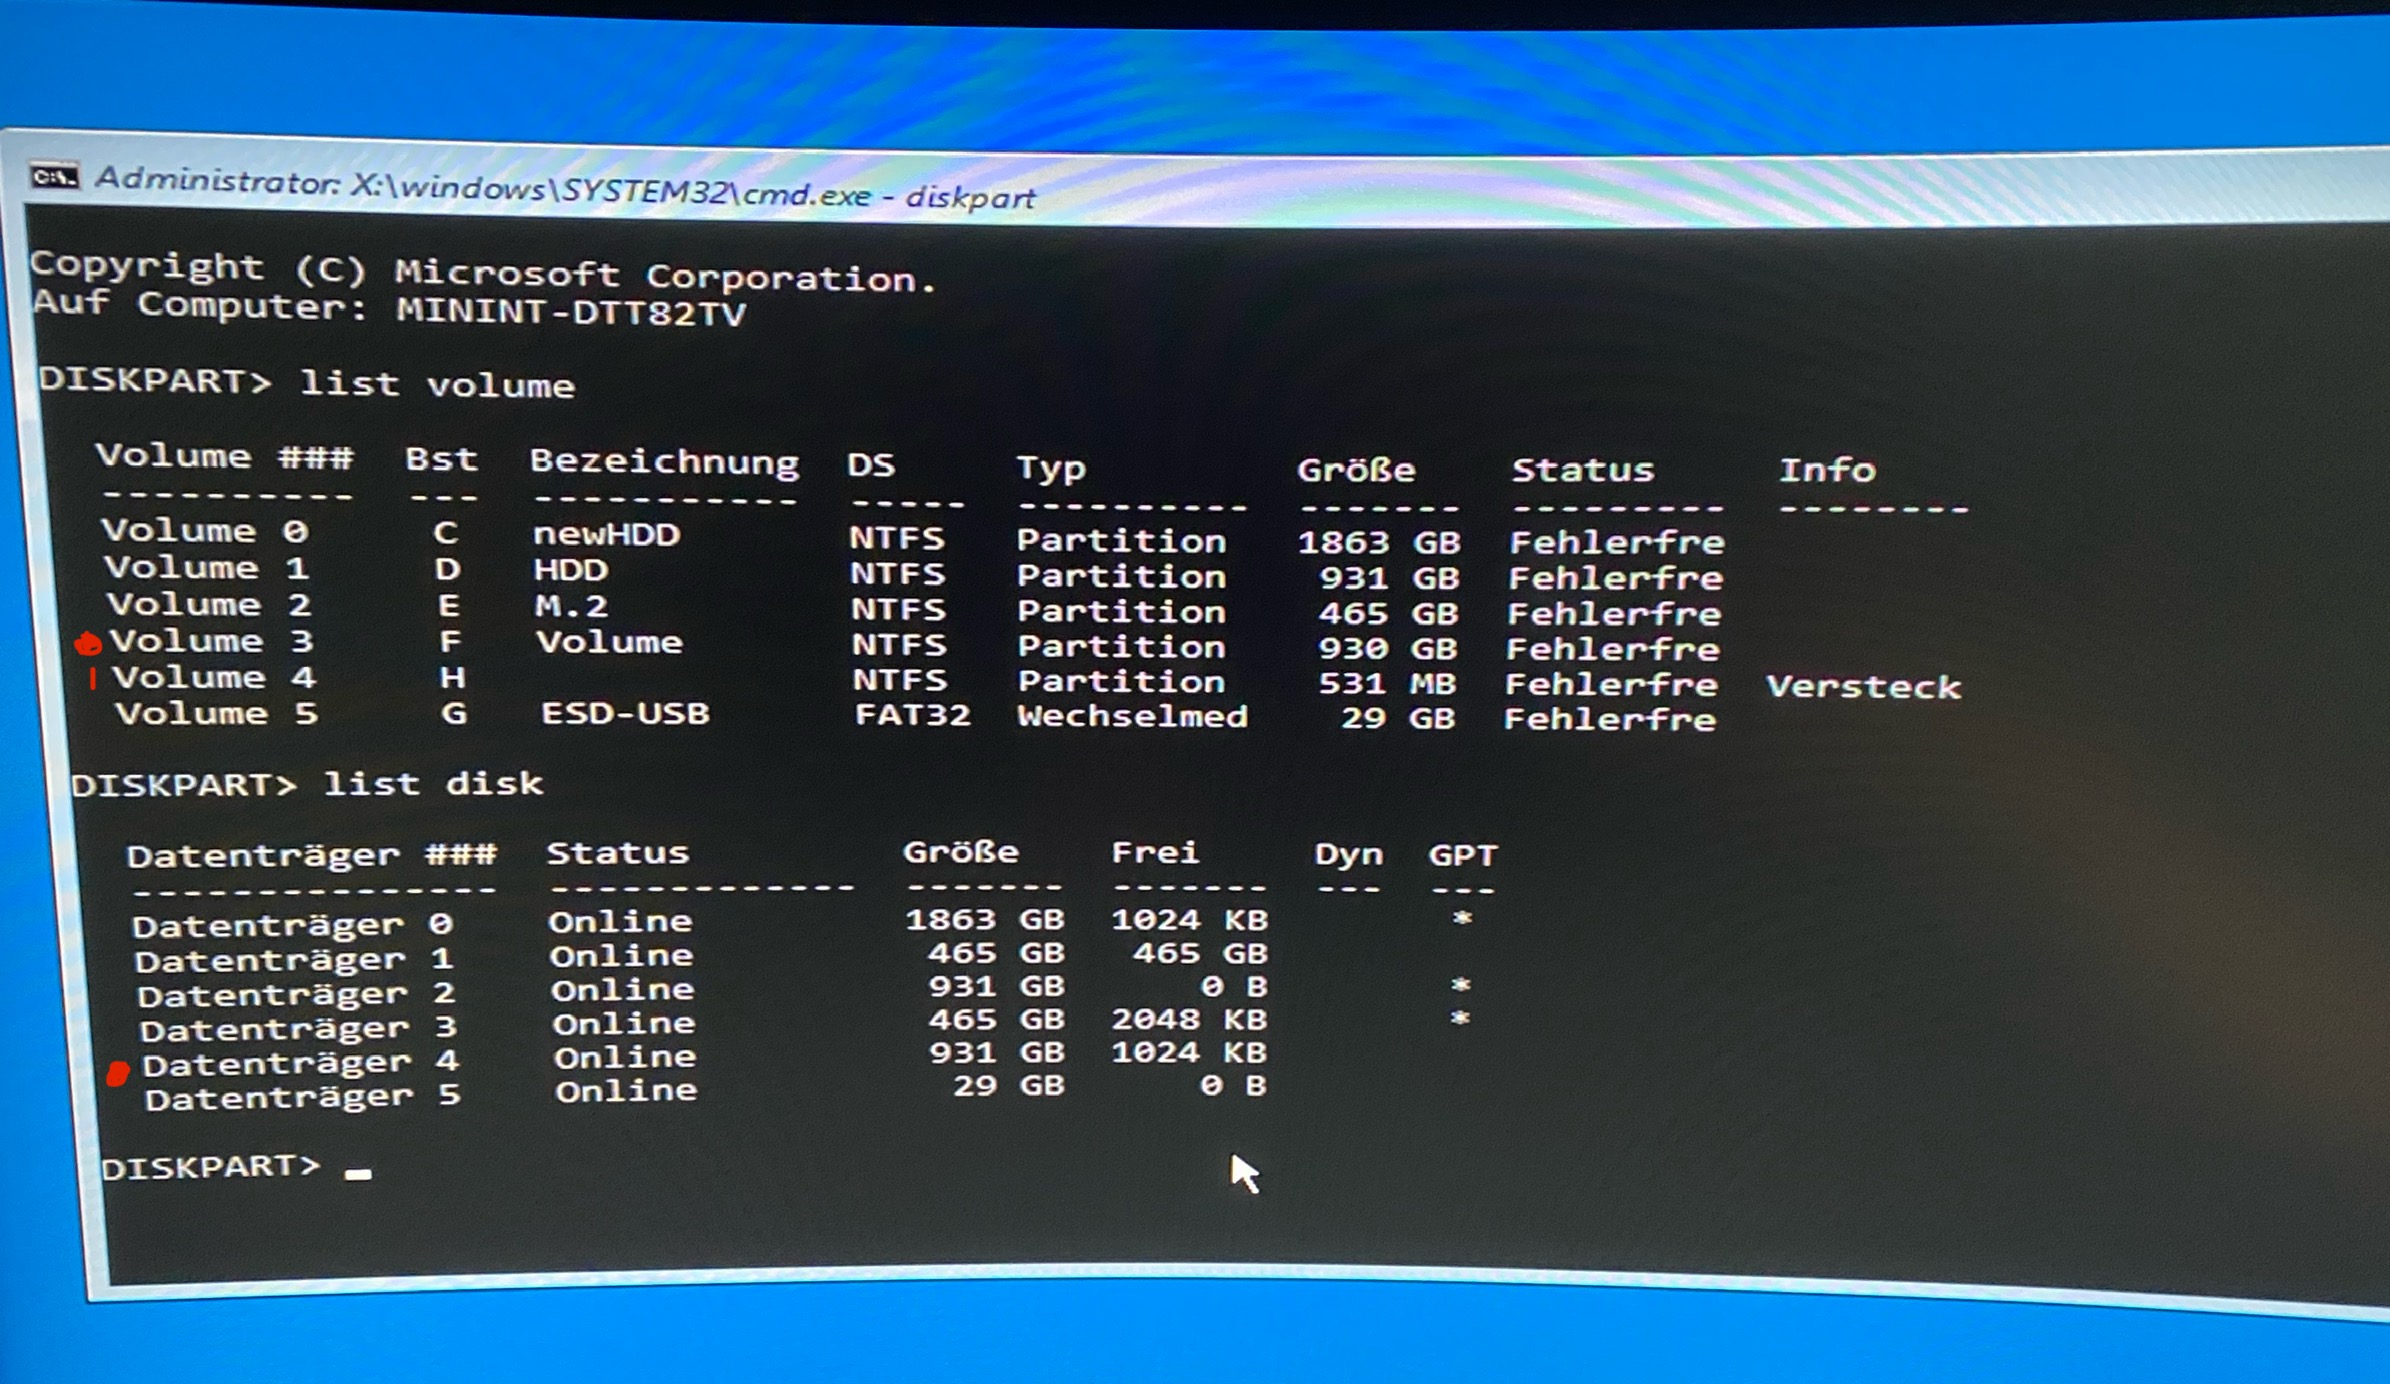
Task: Click the 'Dyn' column header
Action: pos(1349,854)
